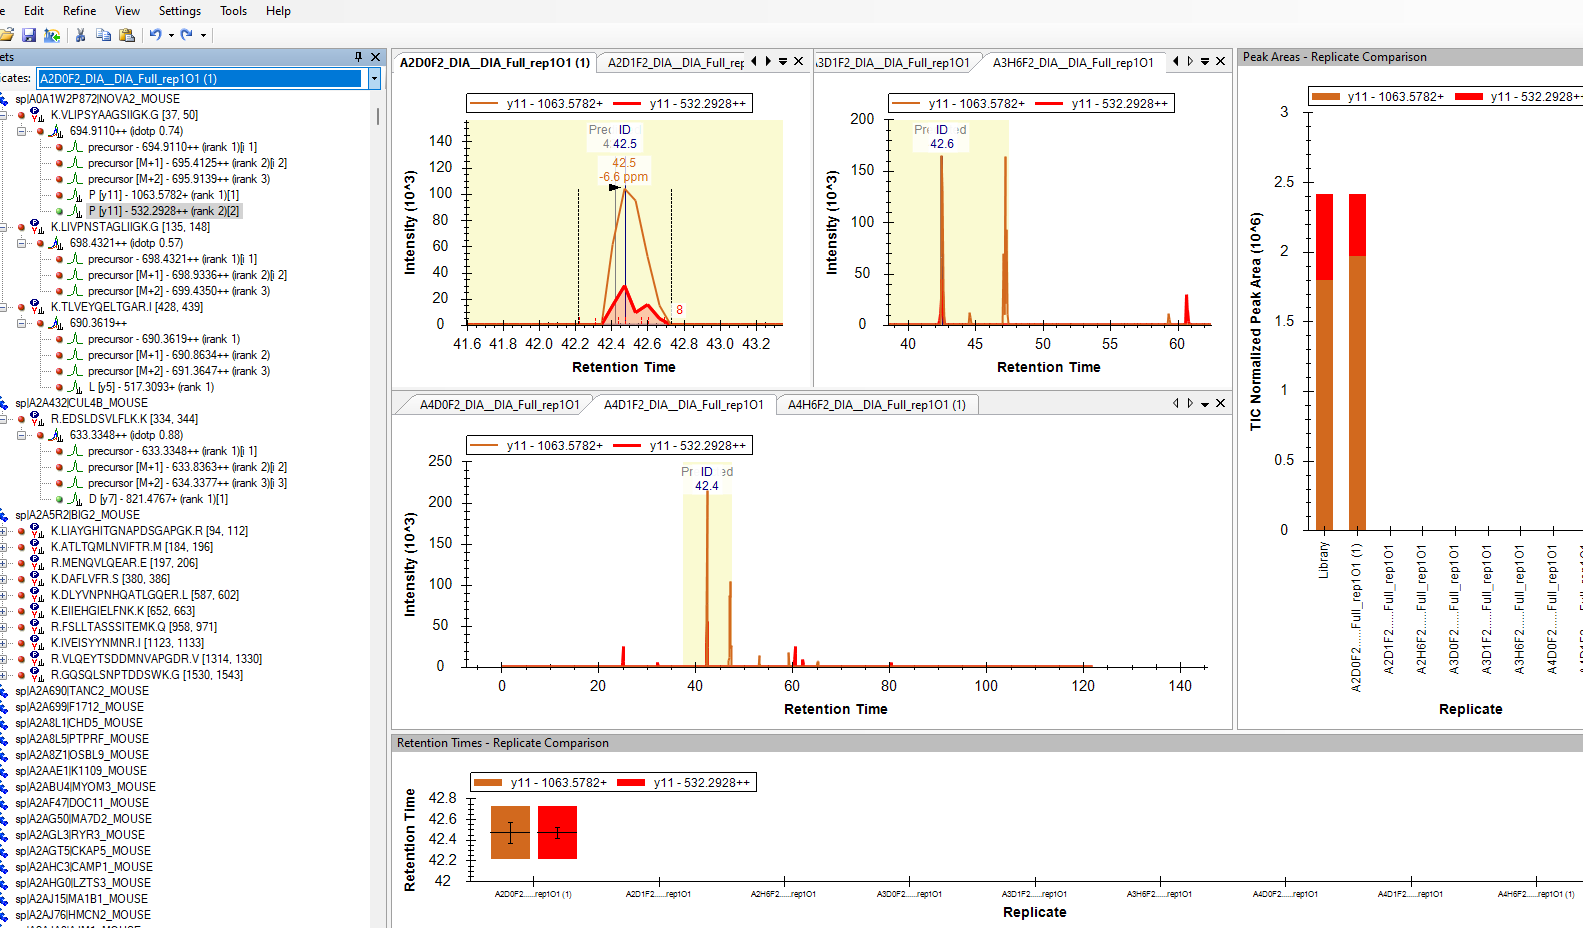
Task: Open the Replicates combo box dropdown
Action: coord(374,78)
